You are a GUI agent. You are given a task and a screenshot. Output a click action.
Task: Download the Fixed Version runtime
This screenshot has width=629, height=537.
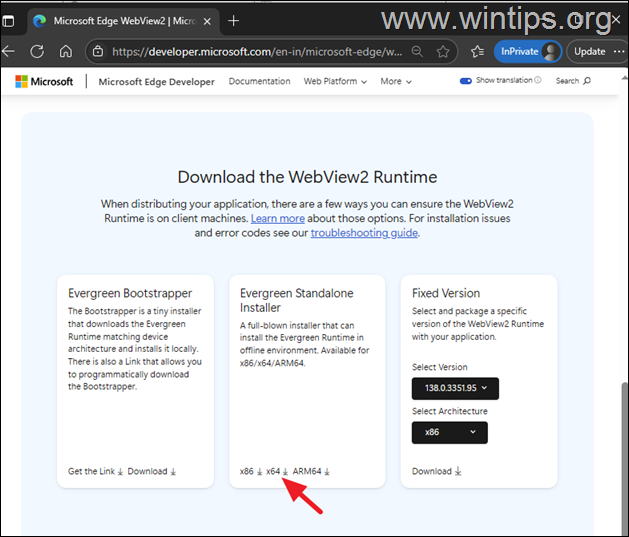point(436,471)
